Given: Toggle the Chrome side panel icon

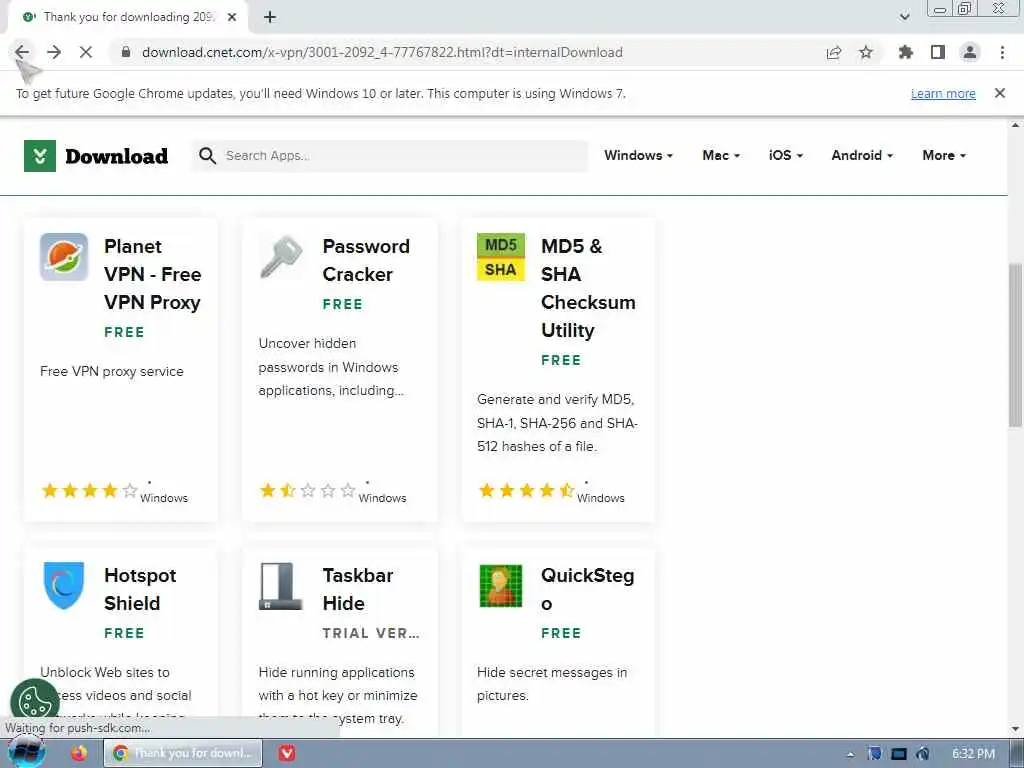Looking at the screenshot, I should pos(938,52).
